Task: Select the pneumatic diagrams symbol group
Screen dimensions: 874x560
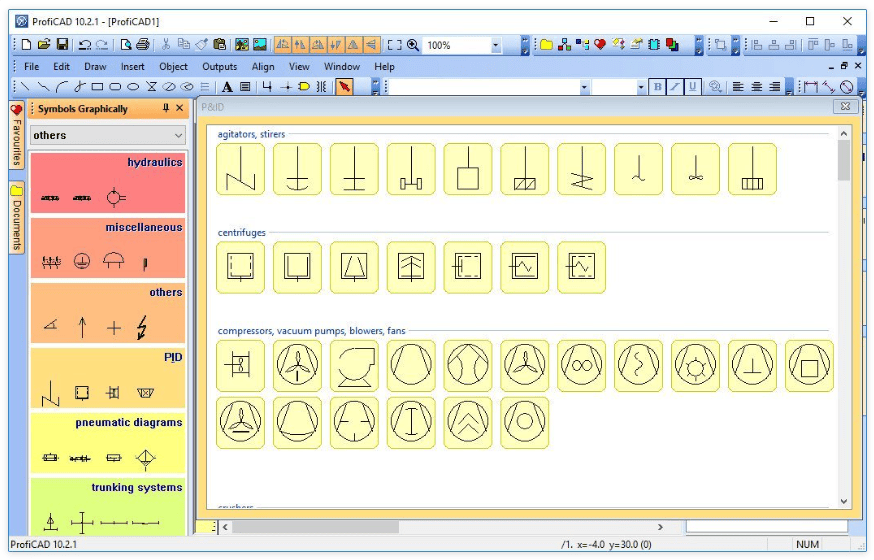Action: tap(108, 444)
